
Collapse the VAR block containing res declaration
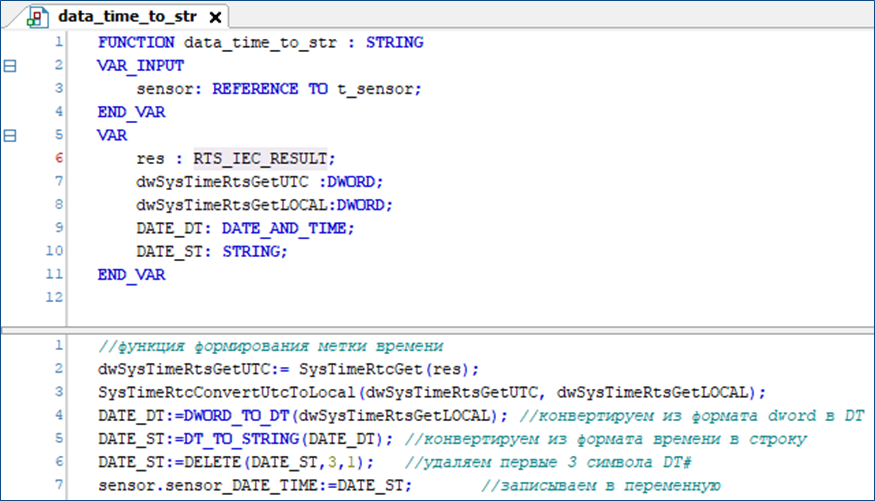tap(11, 135)
